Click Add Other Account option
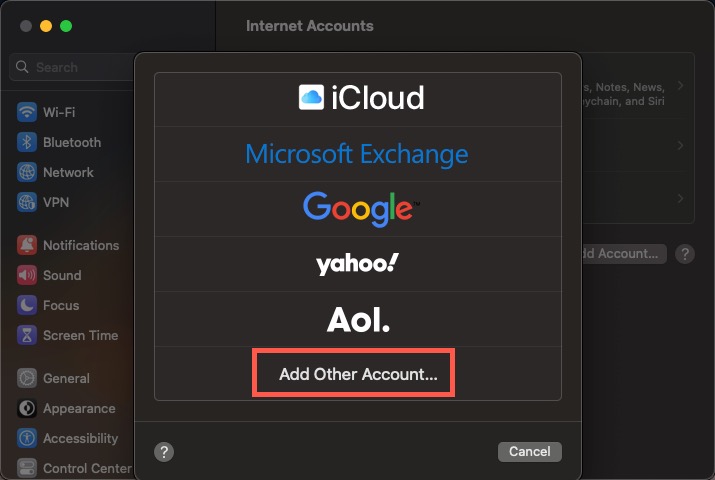This screenshot has height=480, width=715. (x=358, y=375)
